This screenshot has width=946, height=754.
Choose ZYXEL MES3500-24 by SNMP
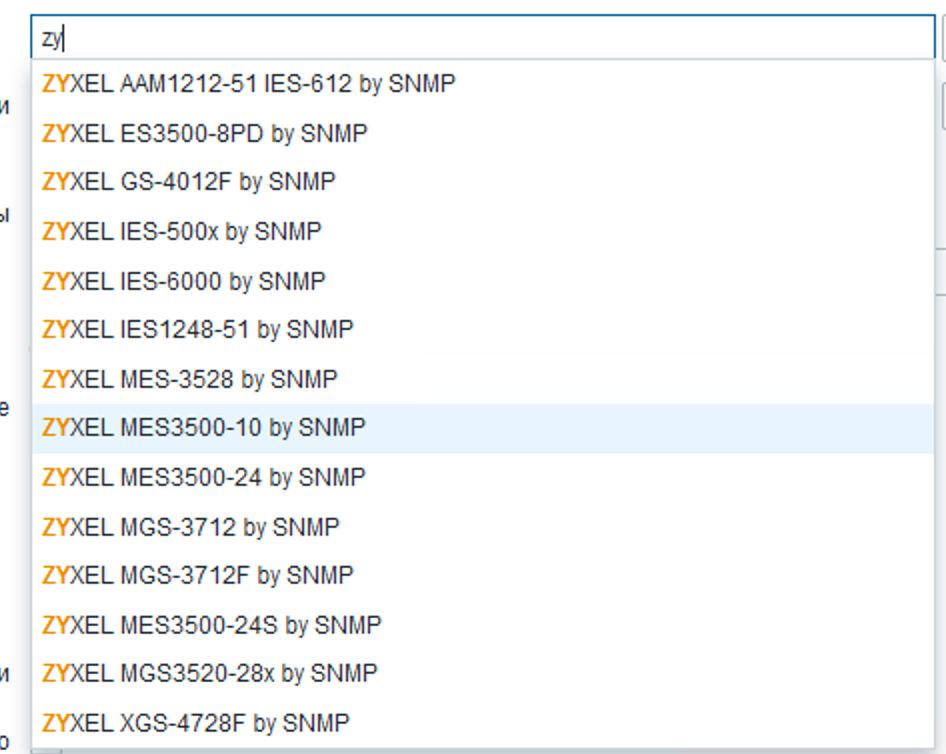(x=483, y=478)
